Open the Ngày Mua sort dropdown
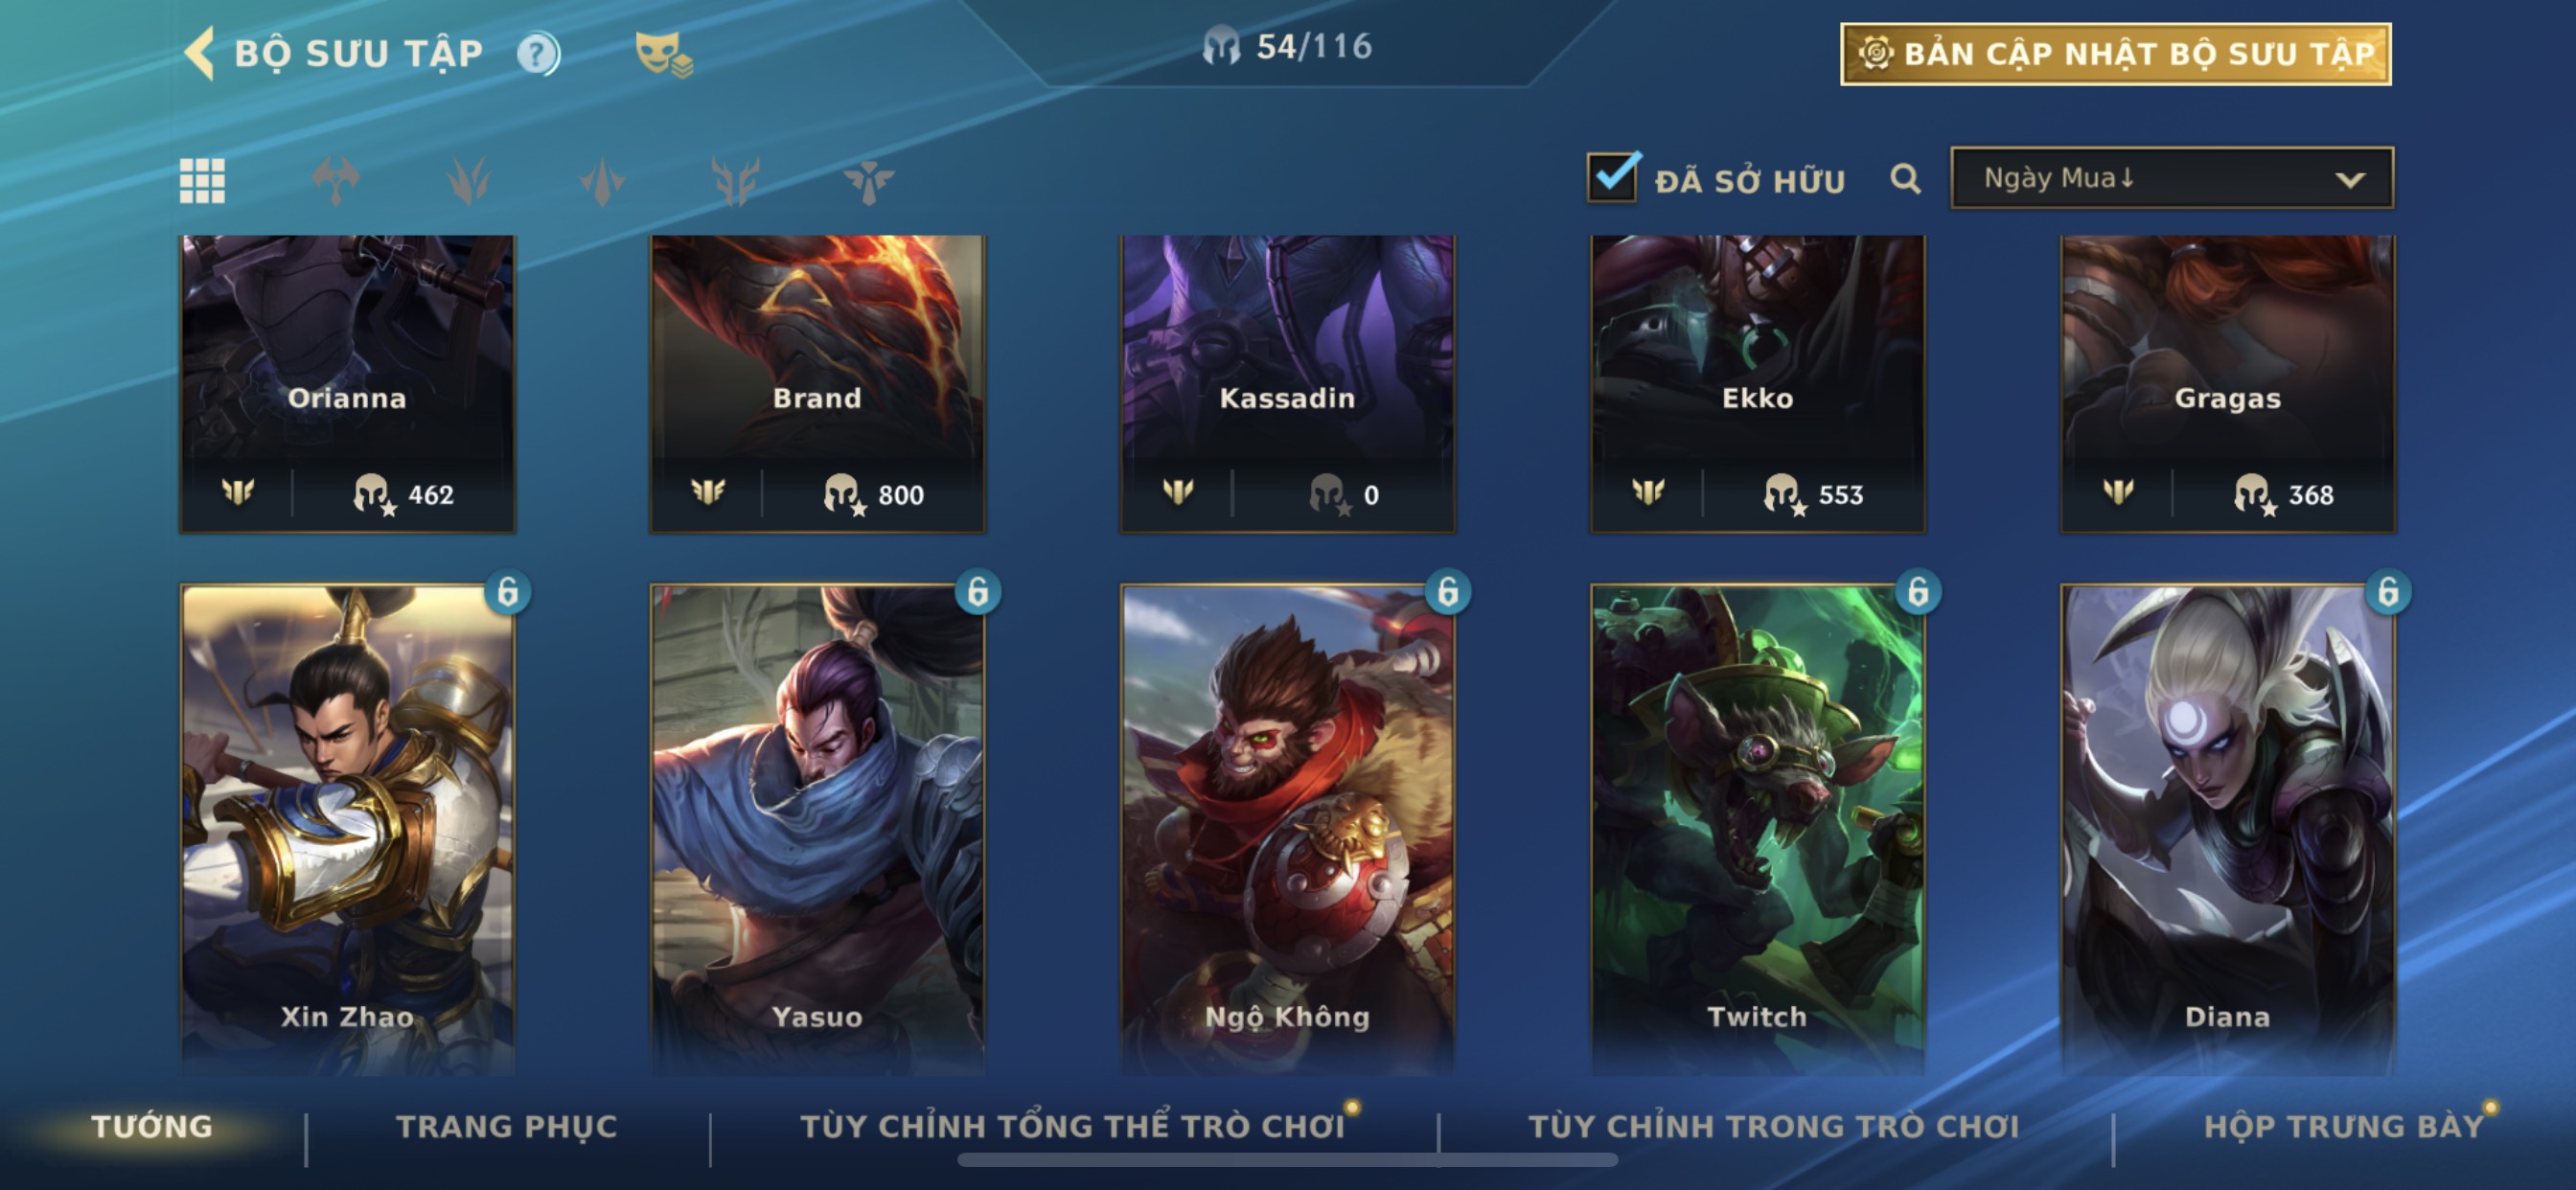The width and height of the screenshot is (2576, 1190). click(x=2172, y=178)
